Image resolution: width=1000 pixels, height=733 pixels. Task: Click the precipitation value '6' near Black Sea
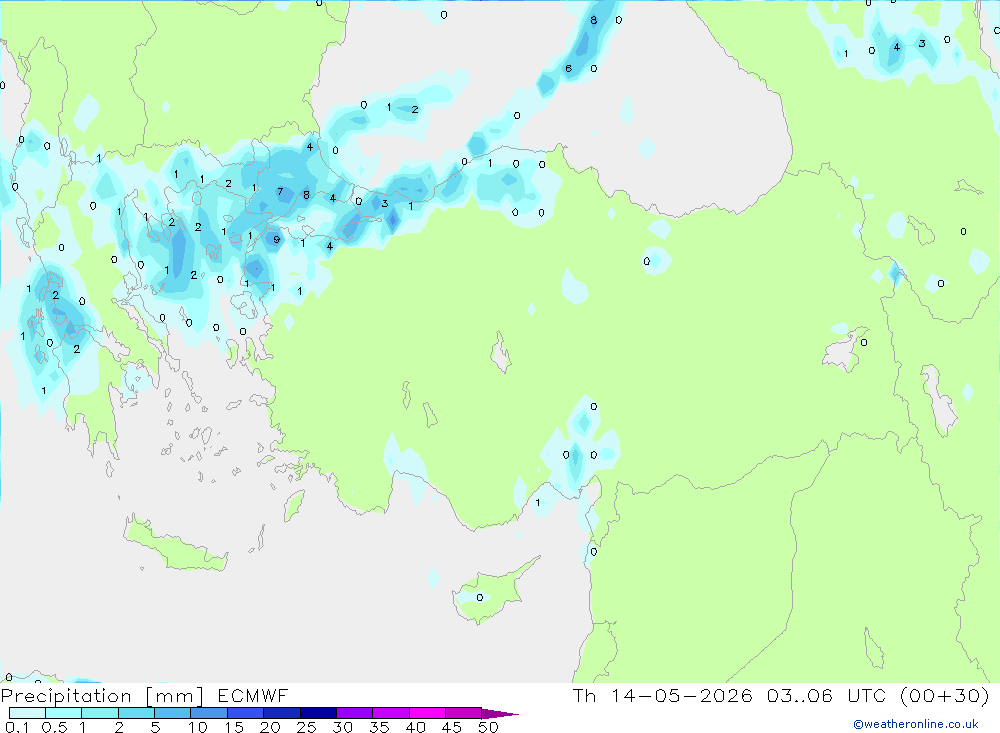(x=568, y=69)
